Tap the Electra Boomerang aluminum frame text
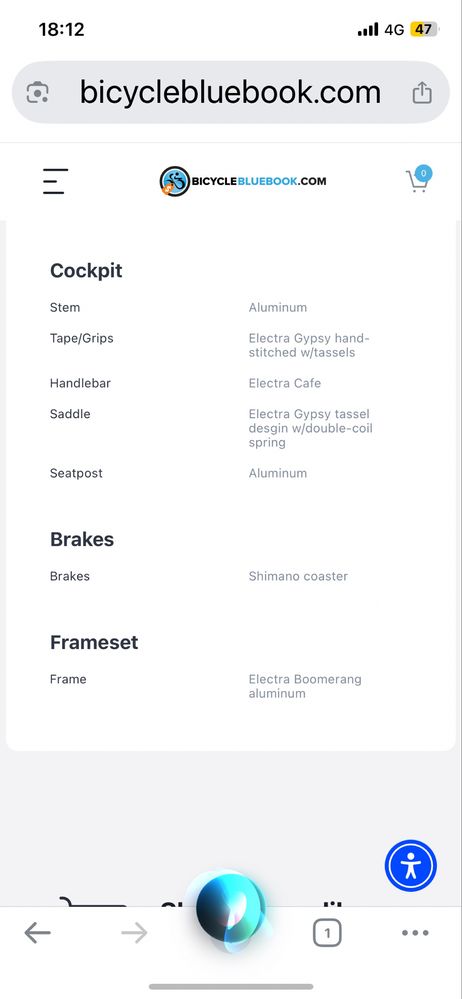This screenshot has height=999, width=462. pos(305,686)
